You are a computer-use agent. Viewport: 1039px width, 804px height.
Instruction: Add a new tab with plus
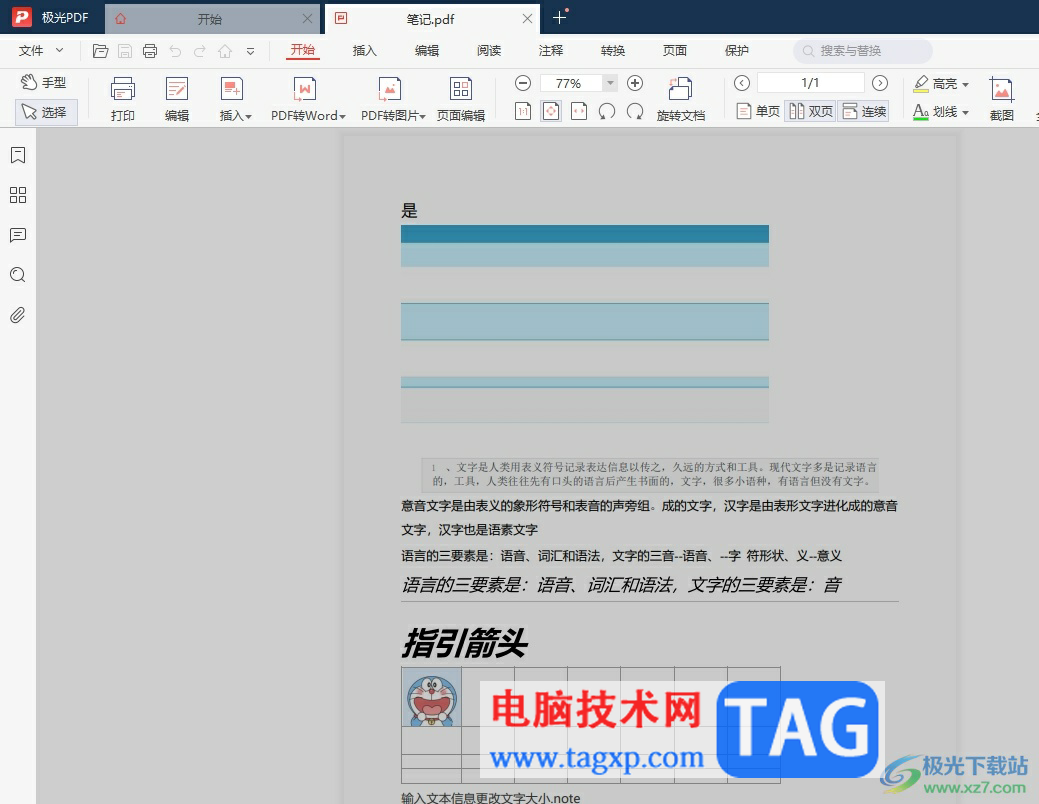(x=560, y=17)
